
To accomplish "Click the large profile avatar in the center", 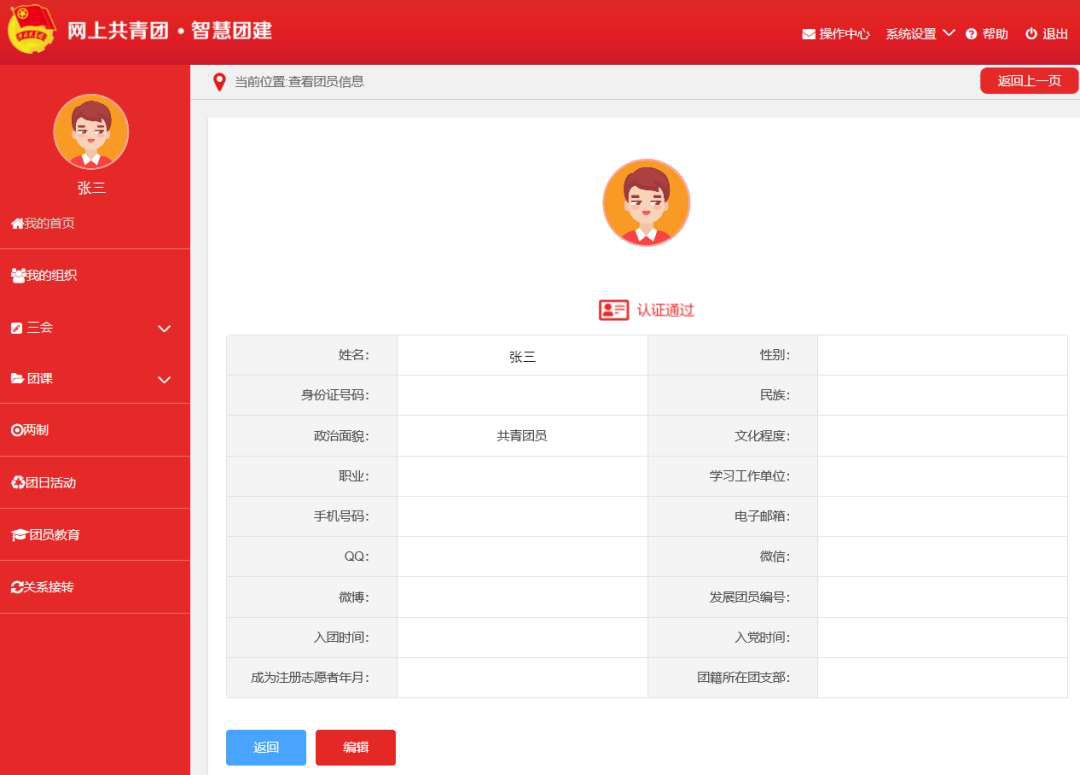I will [x=646, y=203].
